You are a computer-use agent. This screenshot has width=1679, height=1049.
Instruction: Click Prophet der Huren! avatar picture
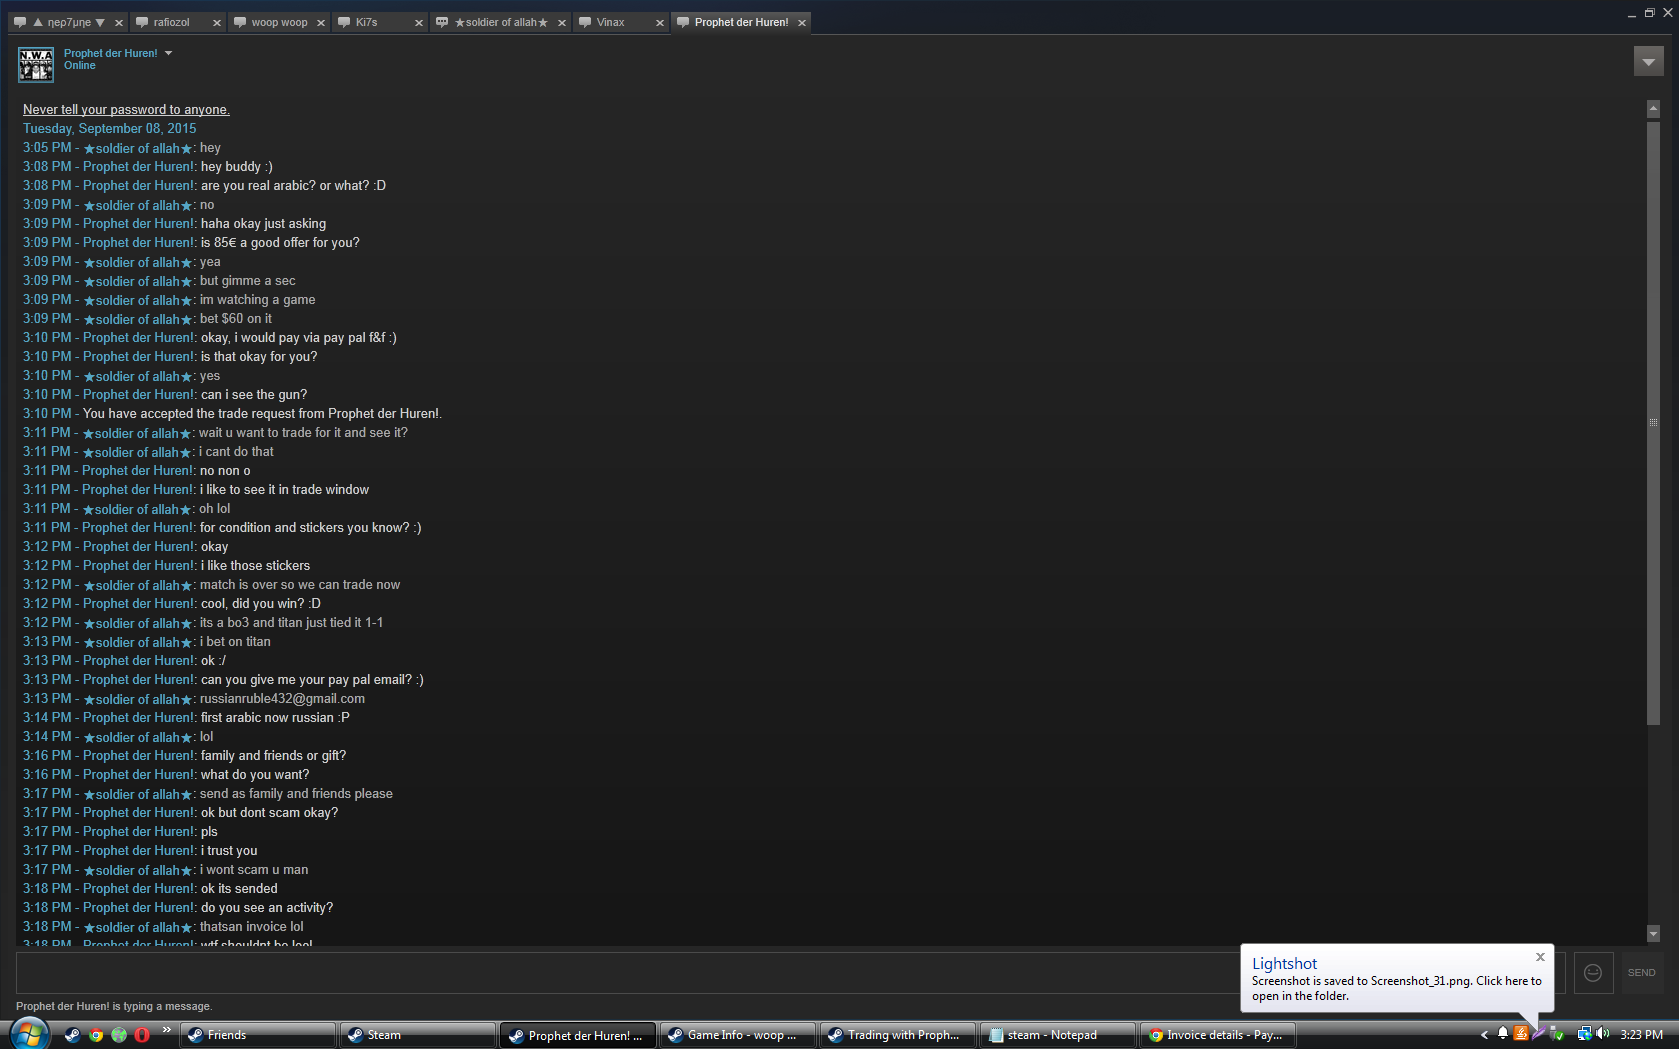point(36,65)
